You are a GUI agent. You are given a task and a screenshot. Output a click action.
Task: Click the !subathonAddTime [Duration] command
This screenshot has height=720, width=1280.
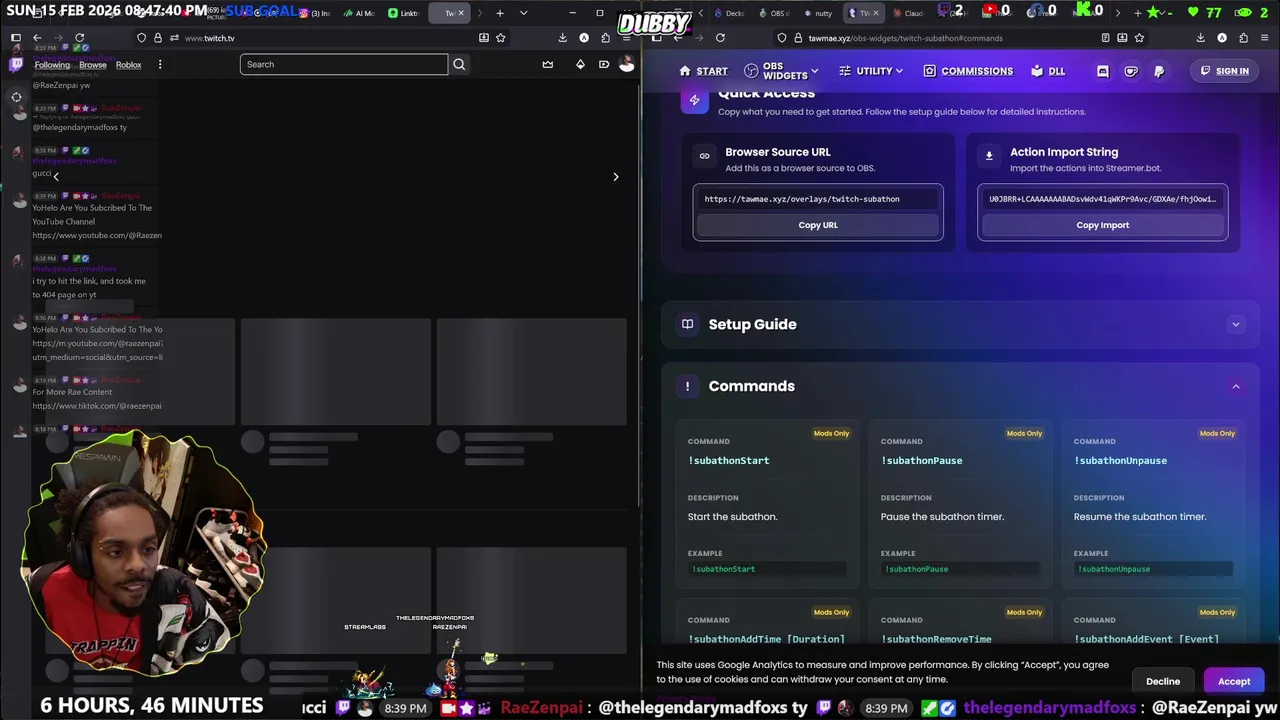pos(766,639)
